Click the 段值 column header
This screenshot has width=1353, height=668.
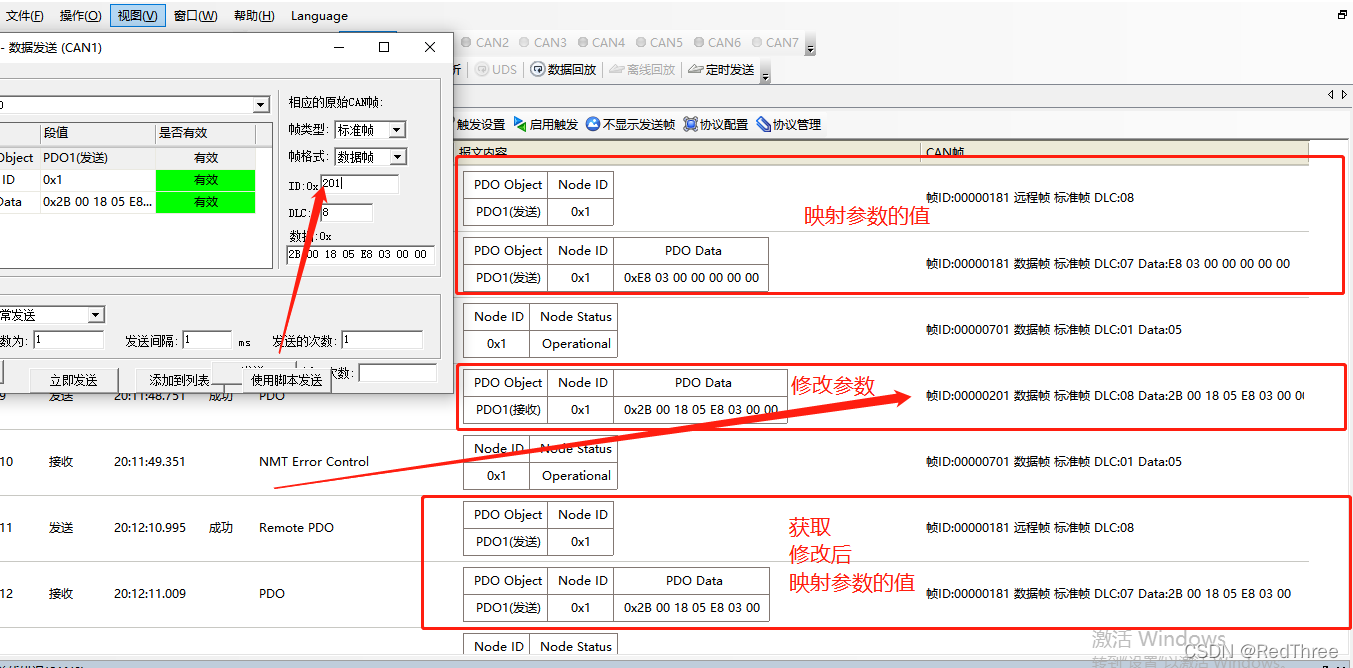point(97,133)
